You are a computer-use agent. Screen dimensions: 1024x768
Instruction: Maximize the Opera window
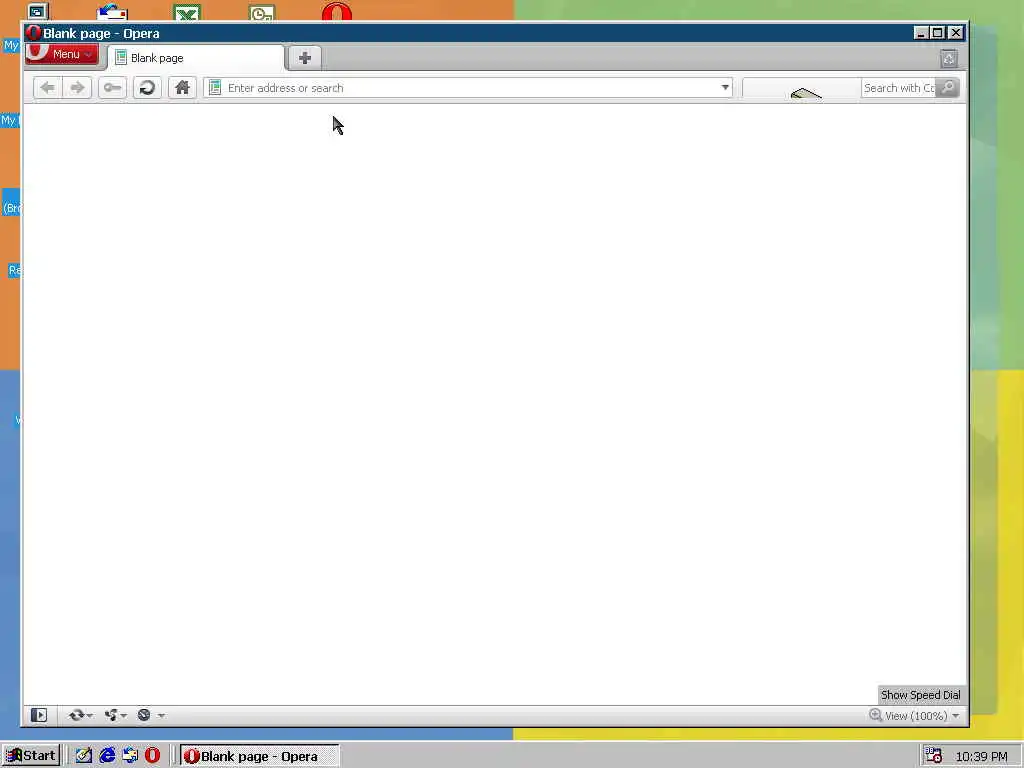pos(937,33)
